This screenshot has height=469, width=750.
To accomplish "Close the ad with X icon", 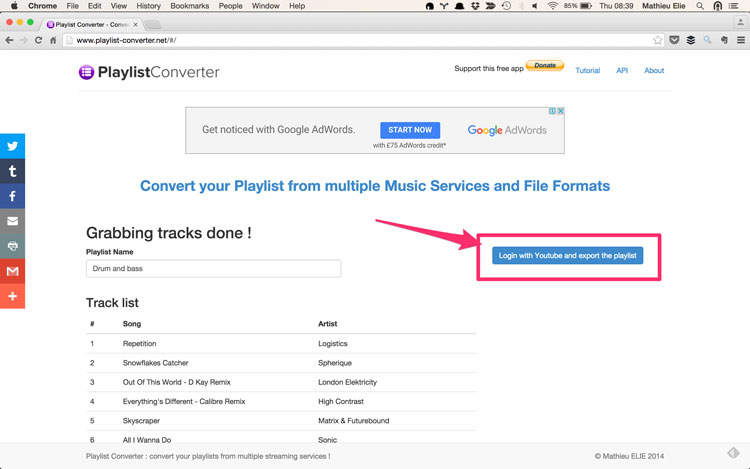I will tap(561, 111).
